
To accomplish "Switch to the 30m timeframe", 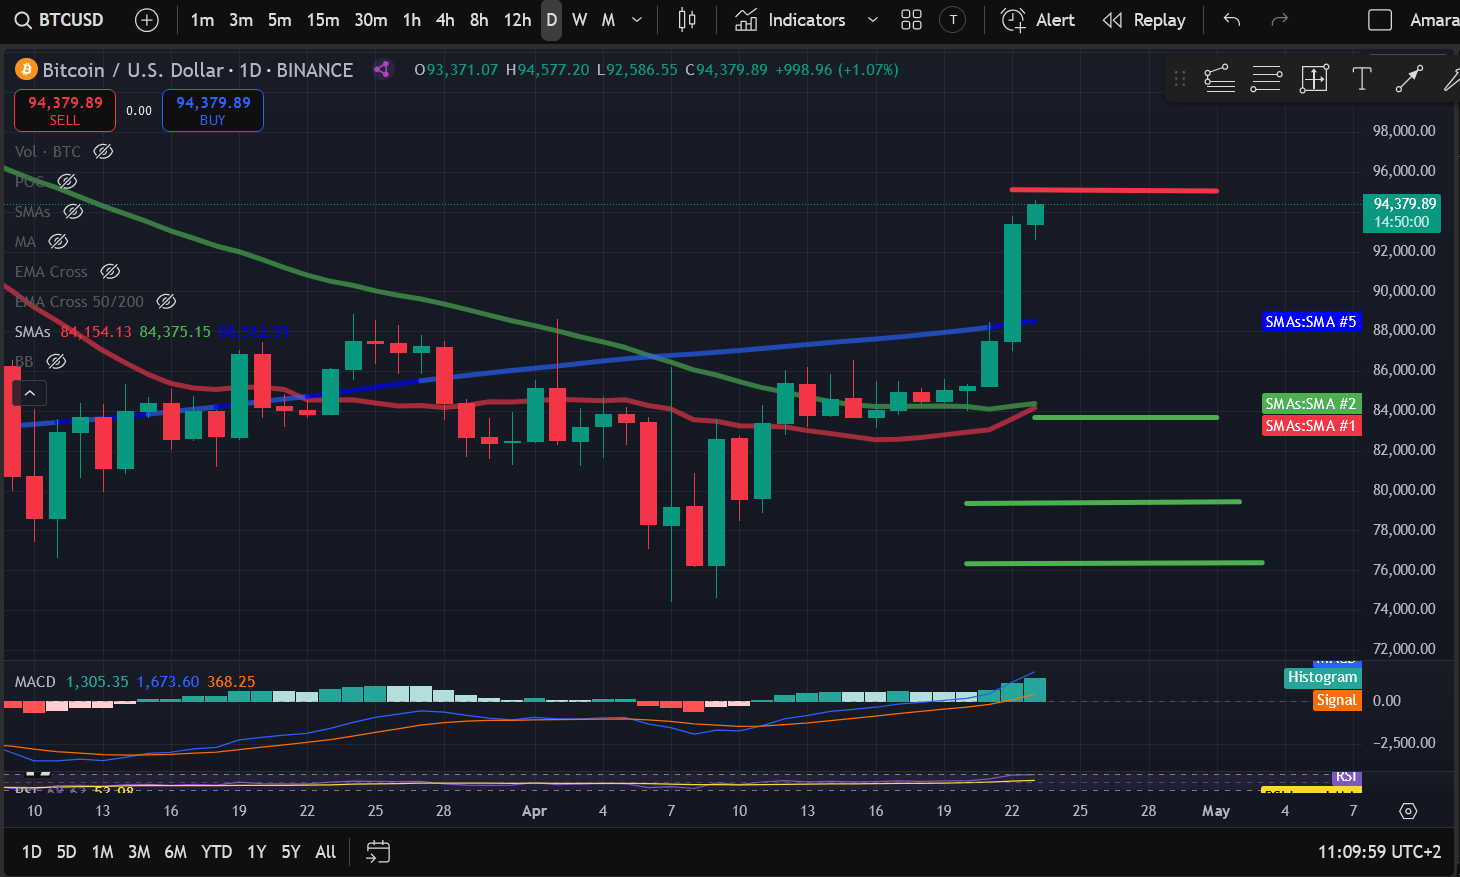I will click(370, 20).
